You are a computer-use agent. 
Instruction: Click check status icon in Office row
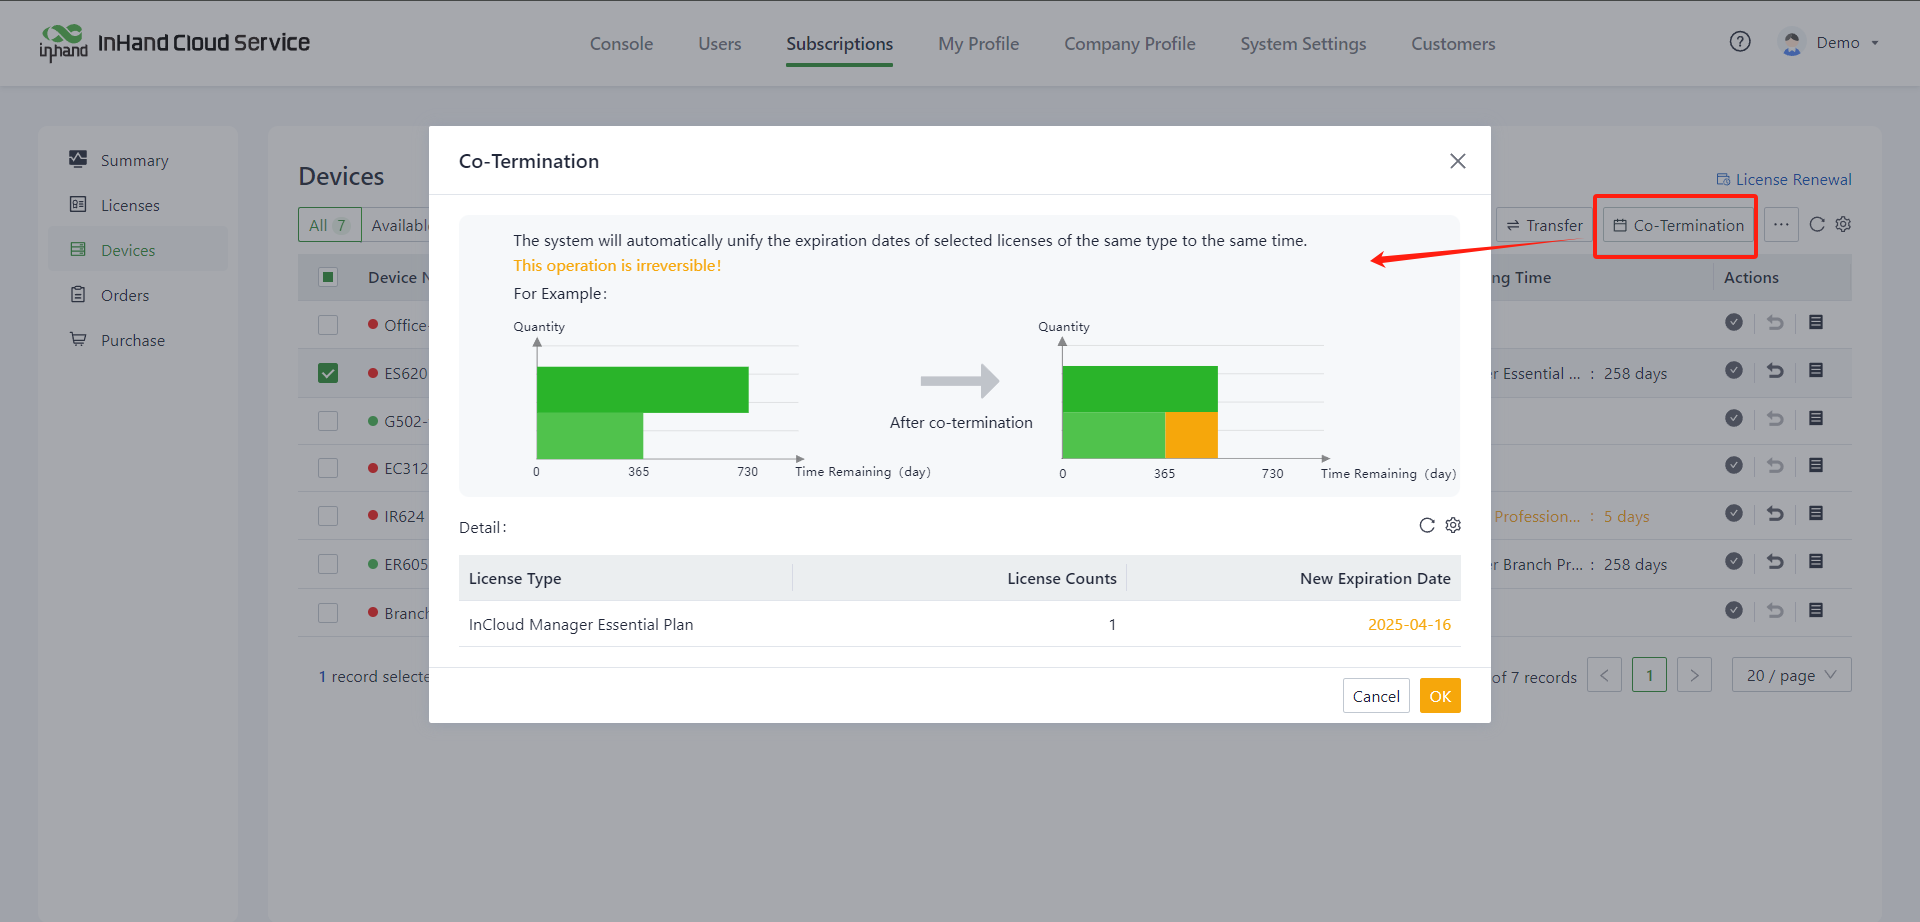[1734, 323]
